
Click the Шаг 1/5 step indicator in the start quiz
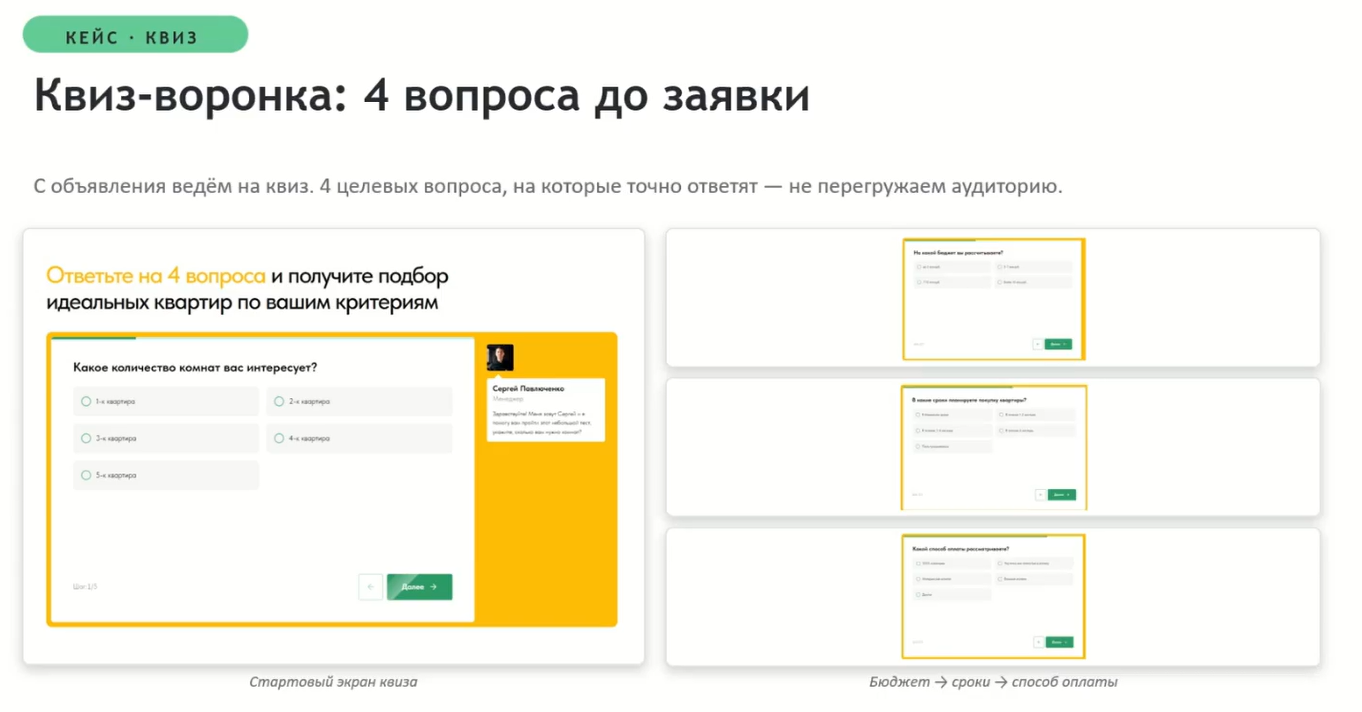pyautogui.click(x=85, y=587)
